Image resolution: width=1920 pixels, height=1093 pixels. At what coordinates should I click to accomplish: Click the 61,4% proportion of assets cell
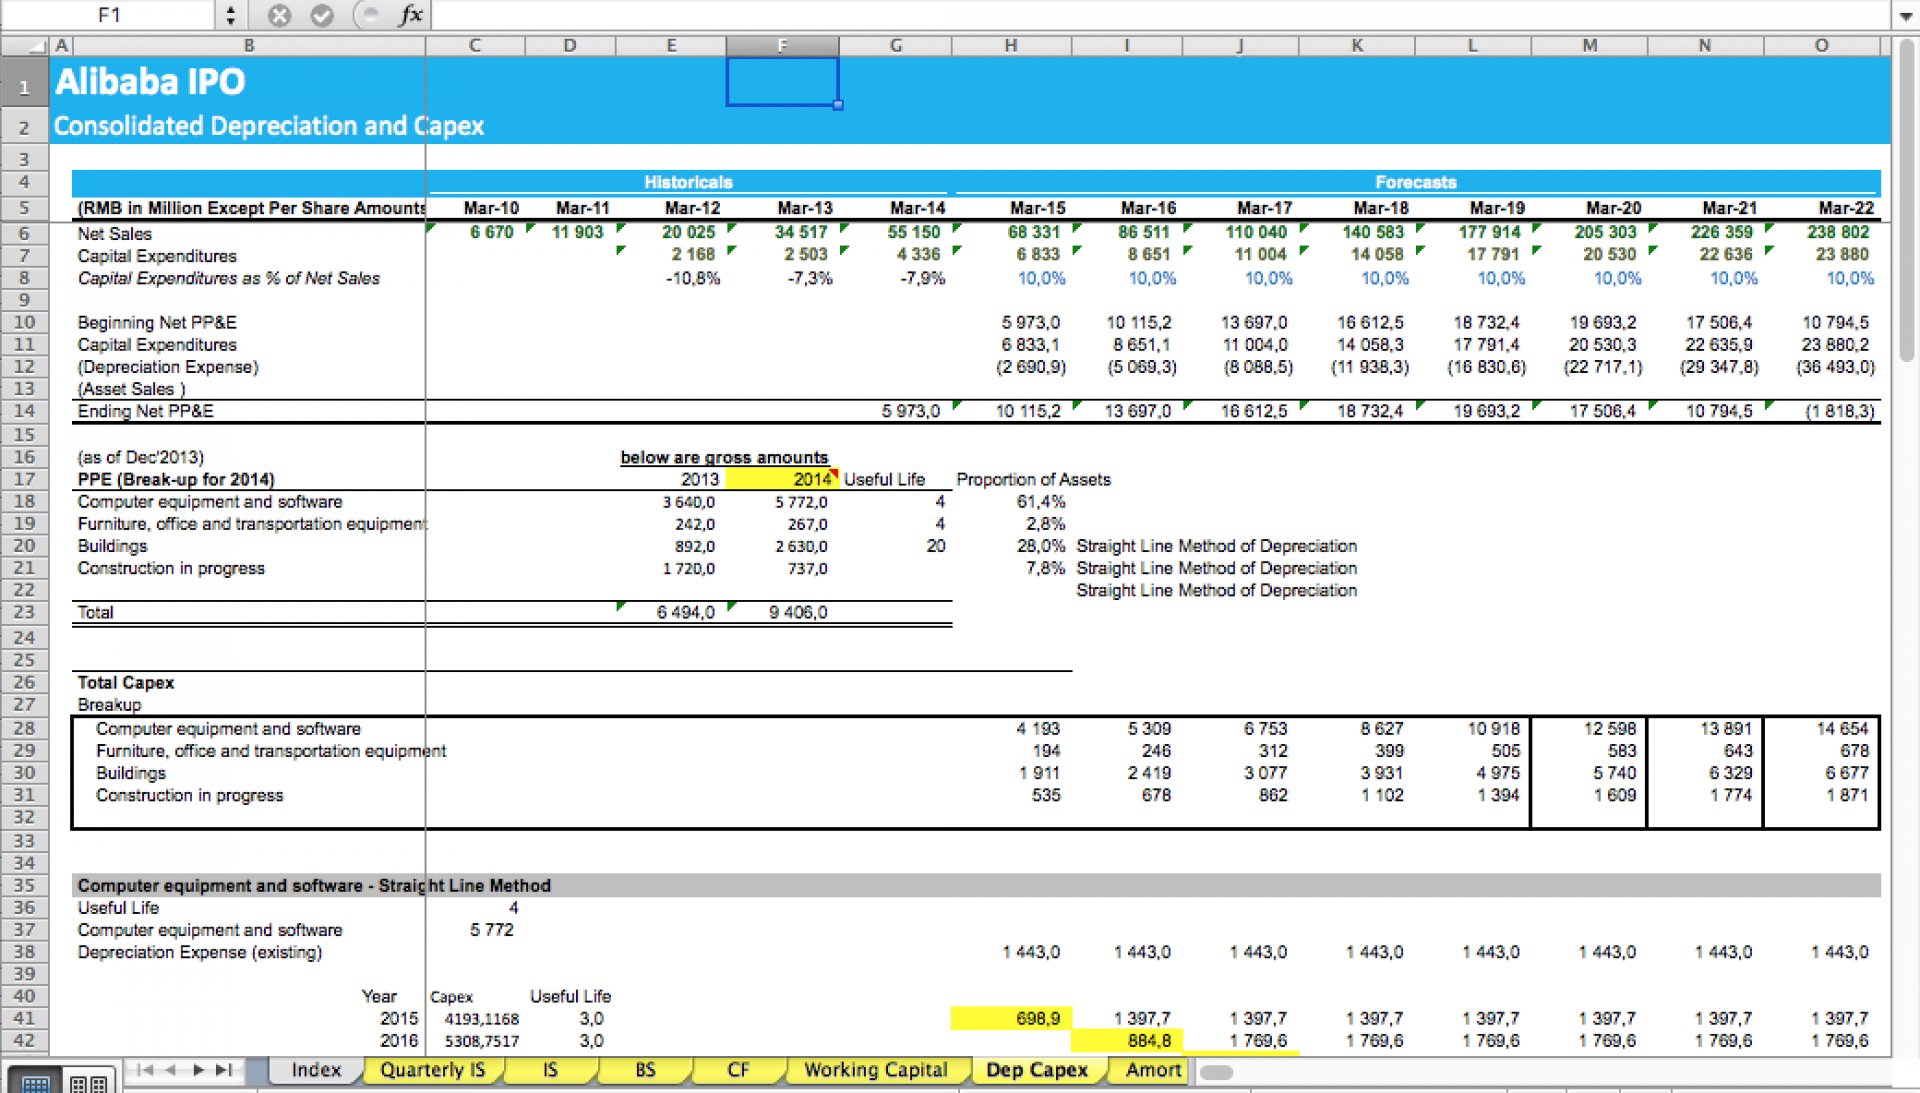pyautogui.click(x=1041, y=501)
